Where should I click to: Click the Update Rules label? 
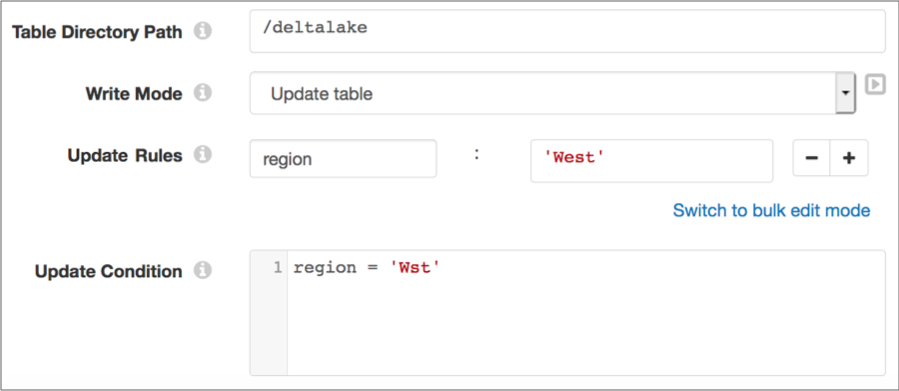click(x=125, y=155)
